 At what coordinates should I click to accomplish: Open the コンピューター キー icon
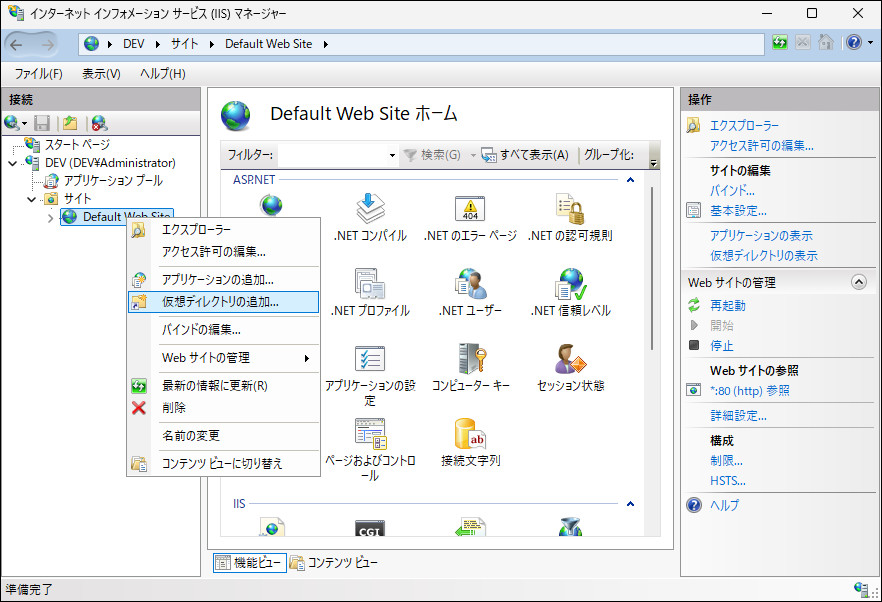pos(470,367)
